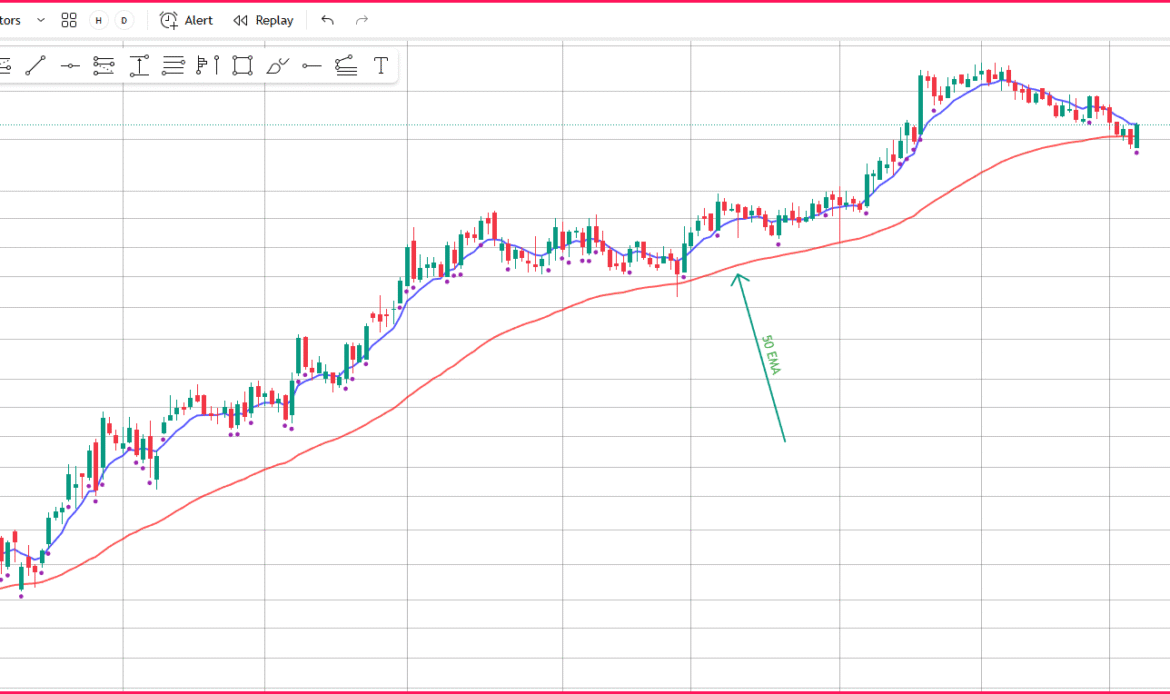This screenshot has height=694, width=1170.
Task: Select the Rectangle drawing tool
Action: pos(242,66)
